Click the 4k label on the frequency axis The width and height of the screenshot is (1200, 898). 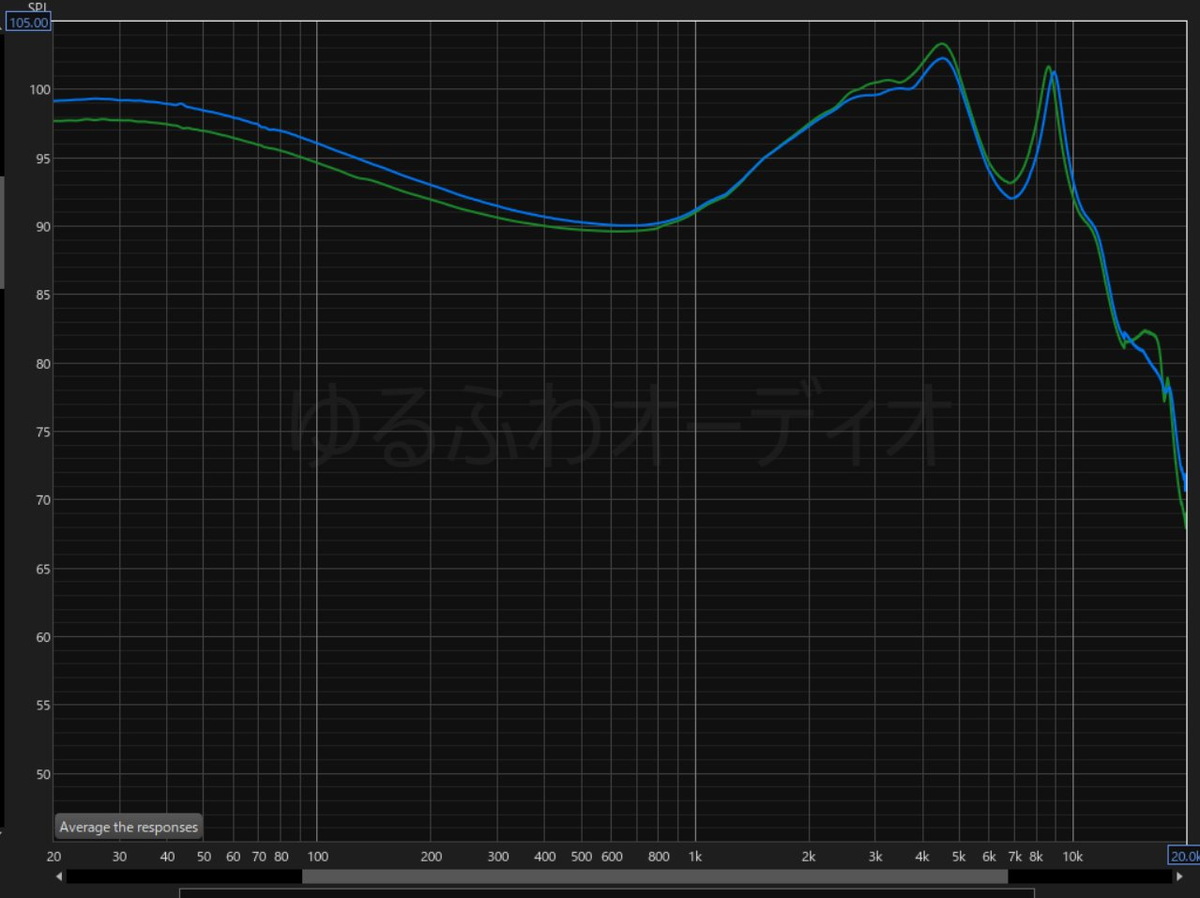pyautogui.click(x=923, y=857)
